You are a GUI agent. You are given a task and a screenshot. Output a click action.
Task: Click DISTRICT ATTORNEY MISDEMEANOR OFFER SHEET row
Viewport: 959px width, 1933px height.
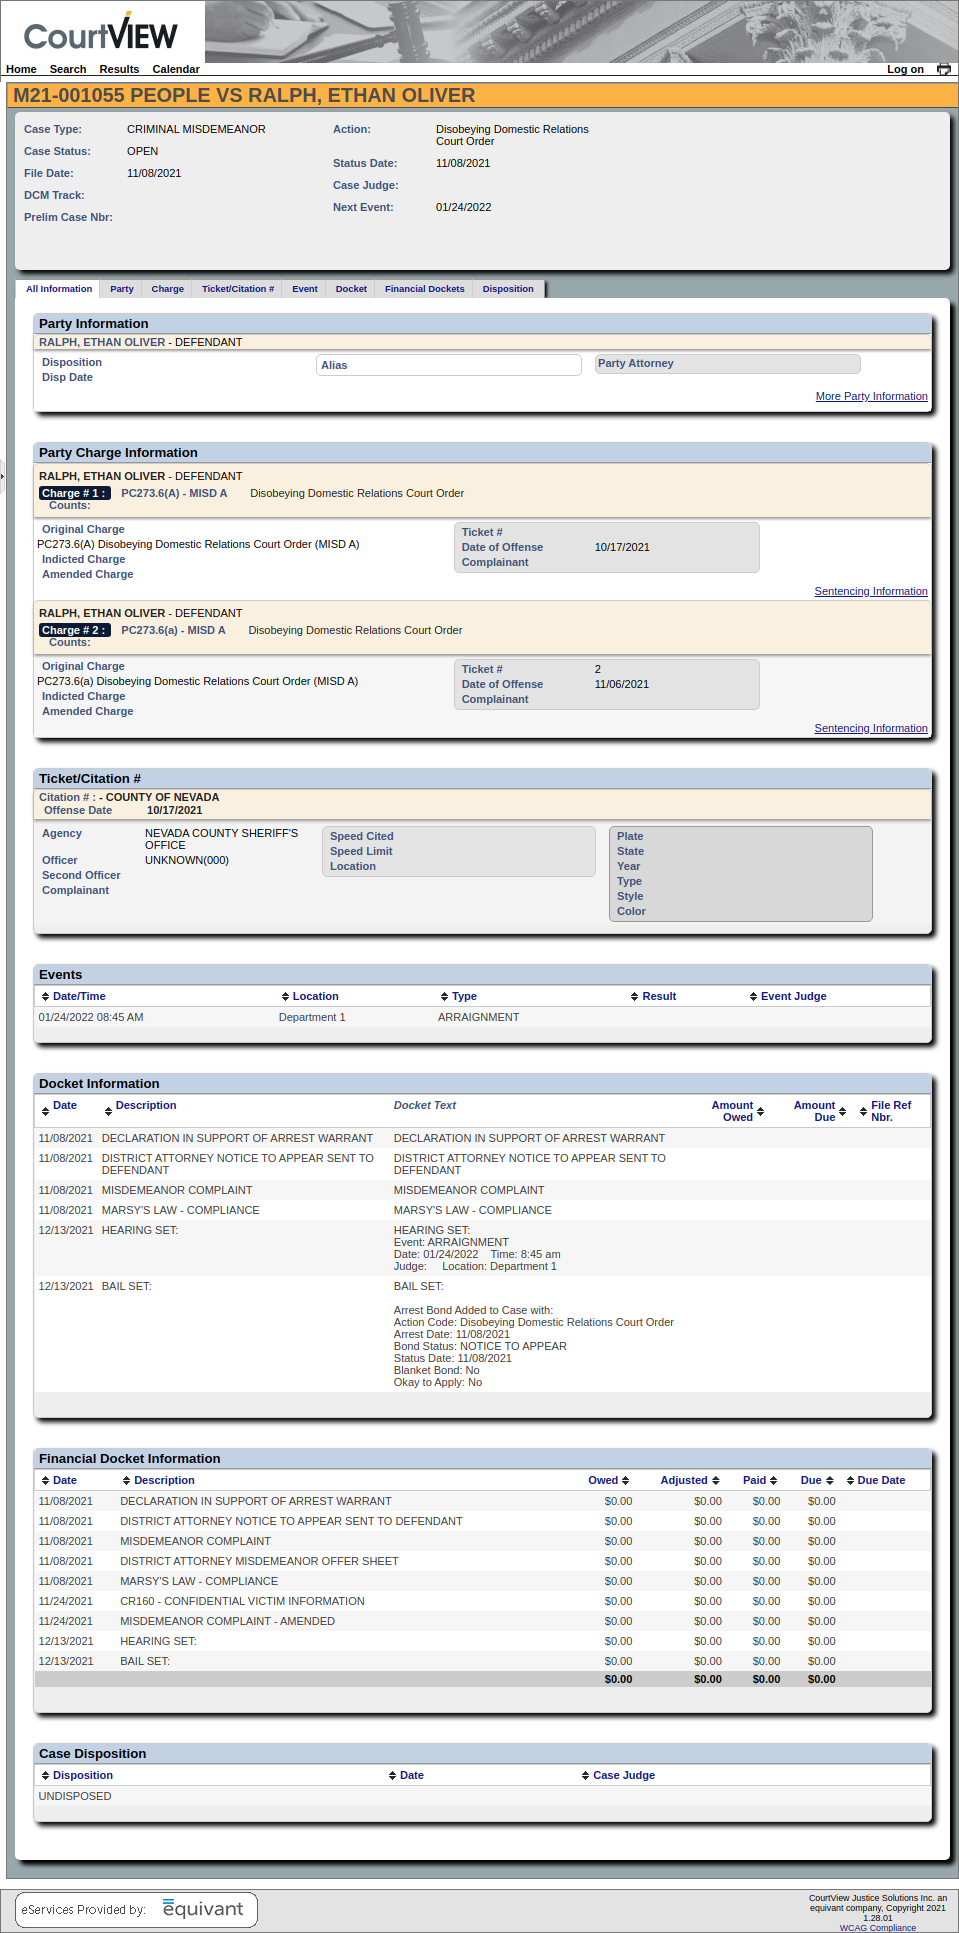[x=483, y=1562]
